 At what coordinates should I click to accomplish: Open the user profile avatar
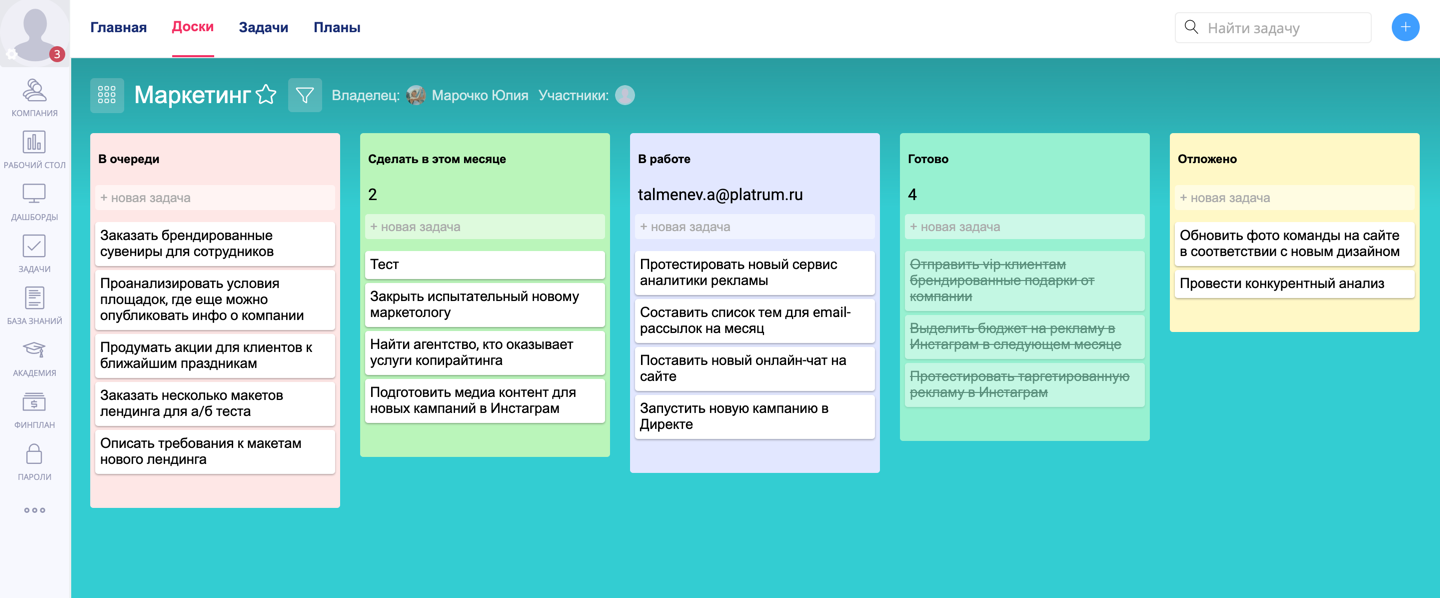point(35,30)
